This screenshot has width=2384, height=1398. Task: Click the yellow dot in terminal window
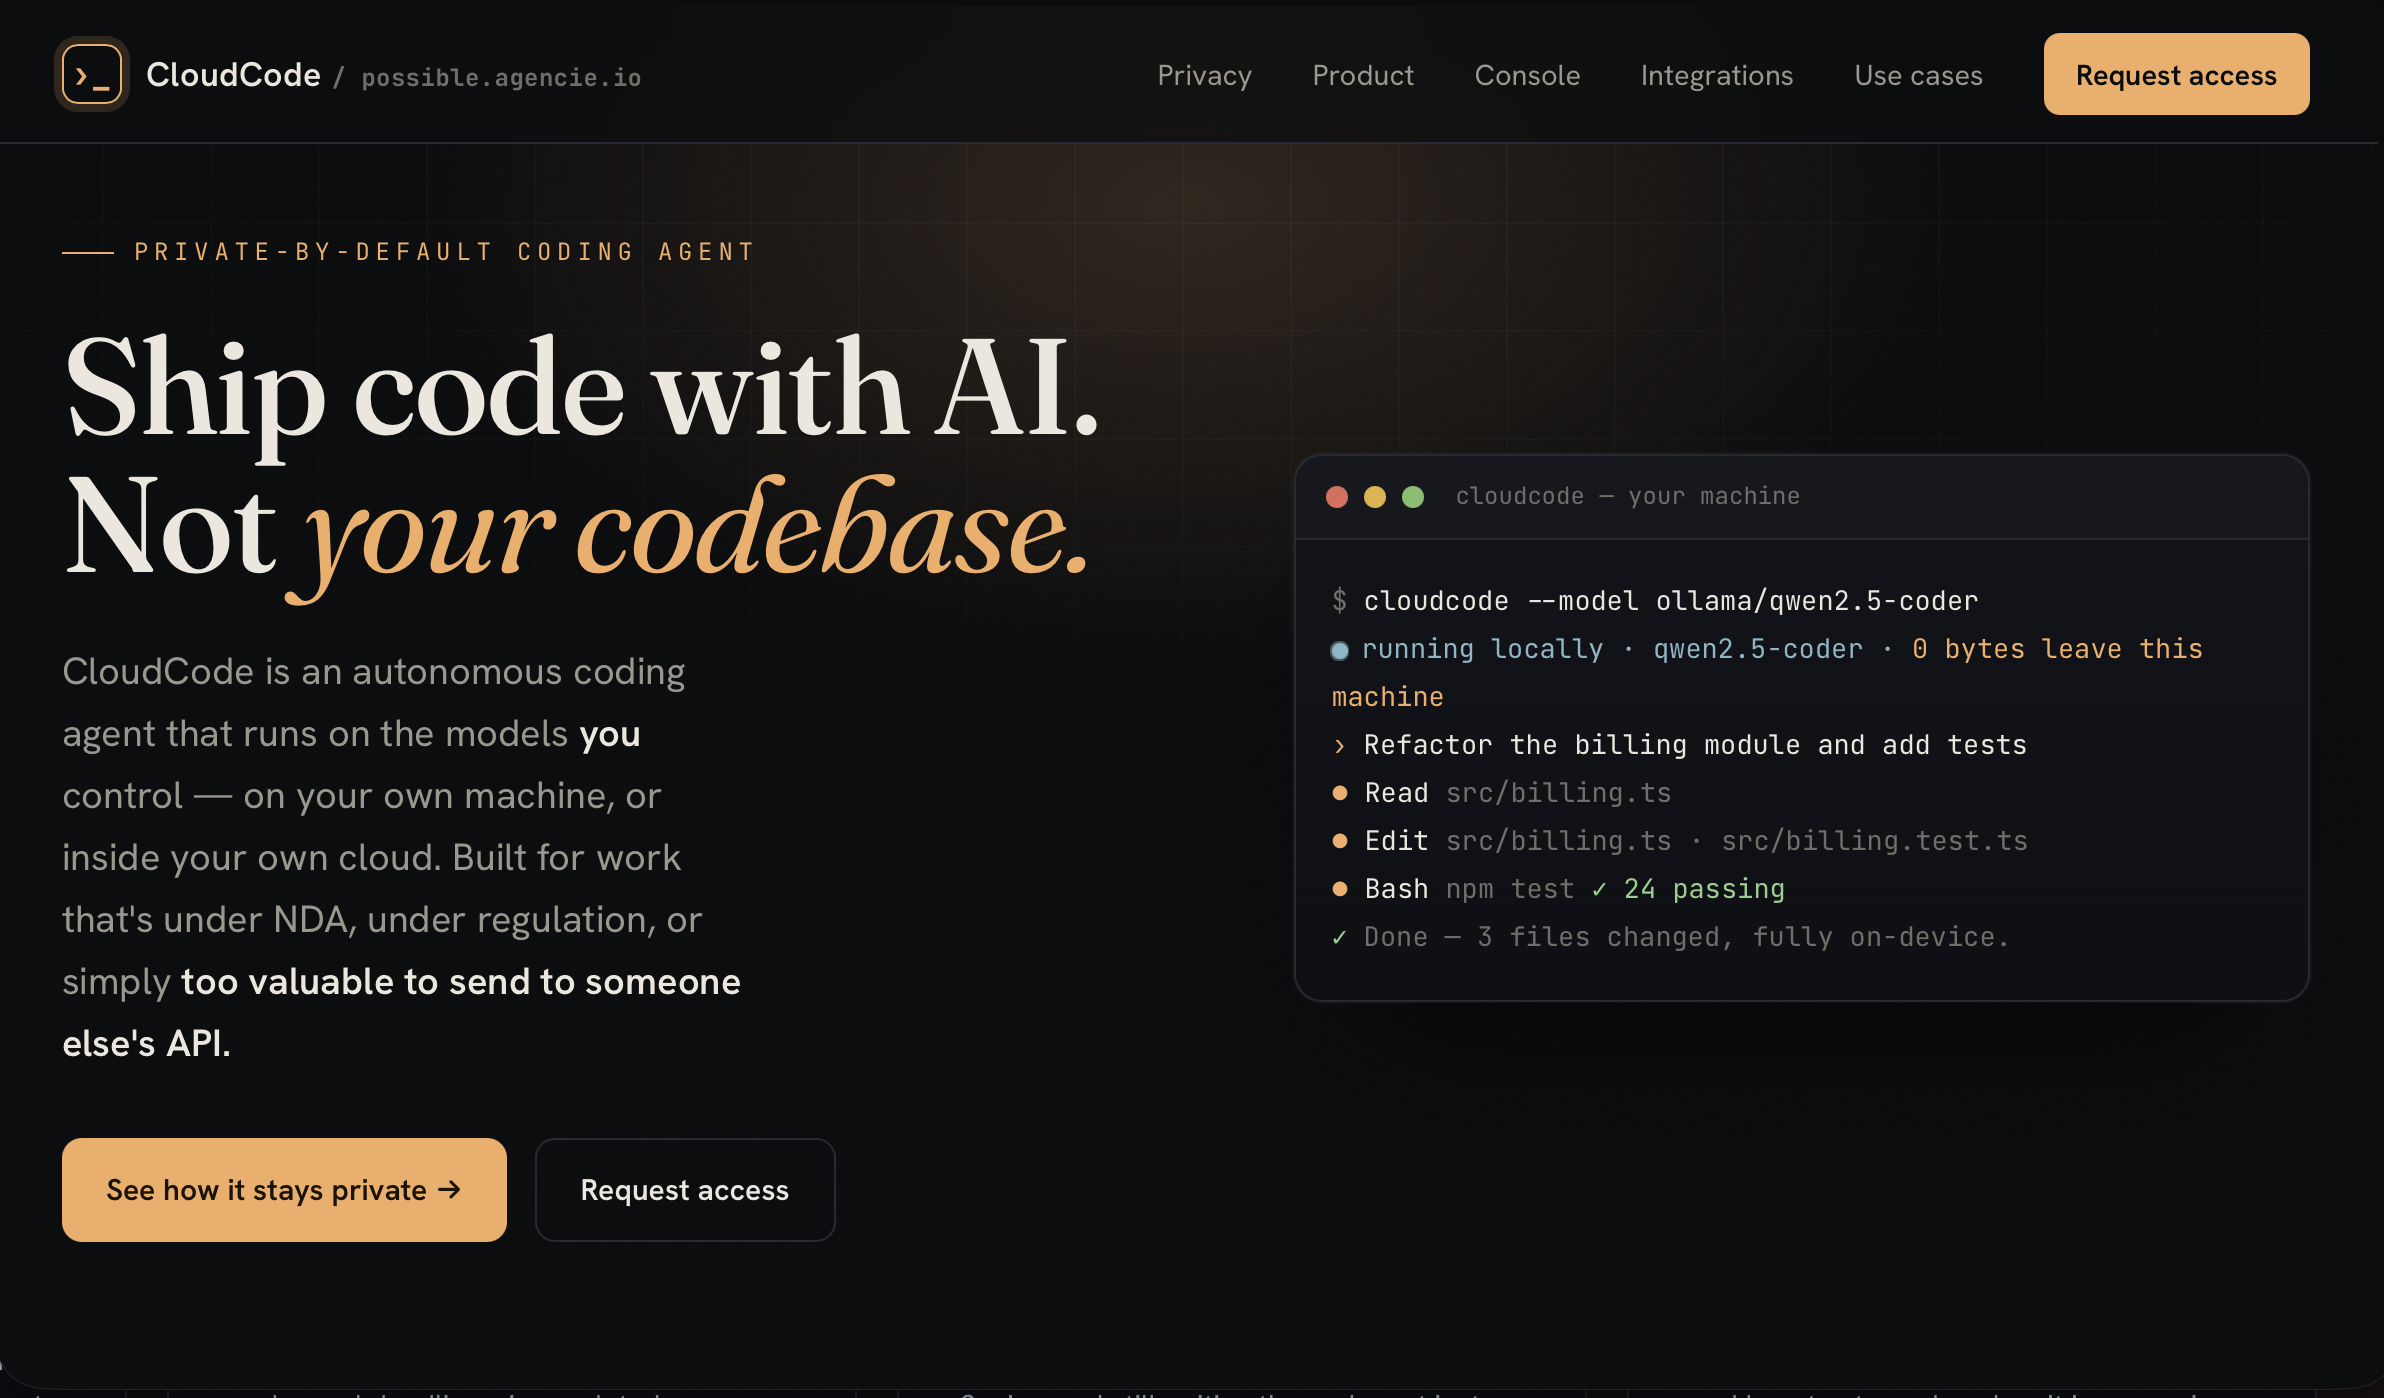coord(1375,497)
